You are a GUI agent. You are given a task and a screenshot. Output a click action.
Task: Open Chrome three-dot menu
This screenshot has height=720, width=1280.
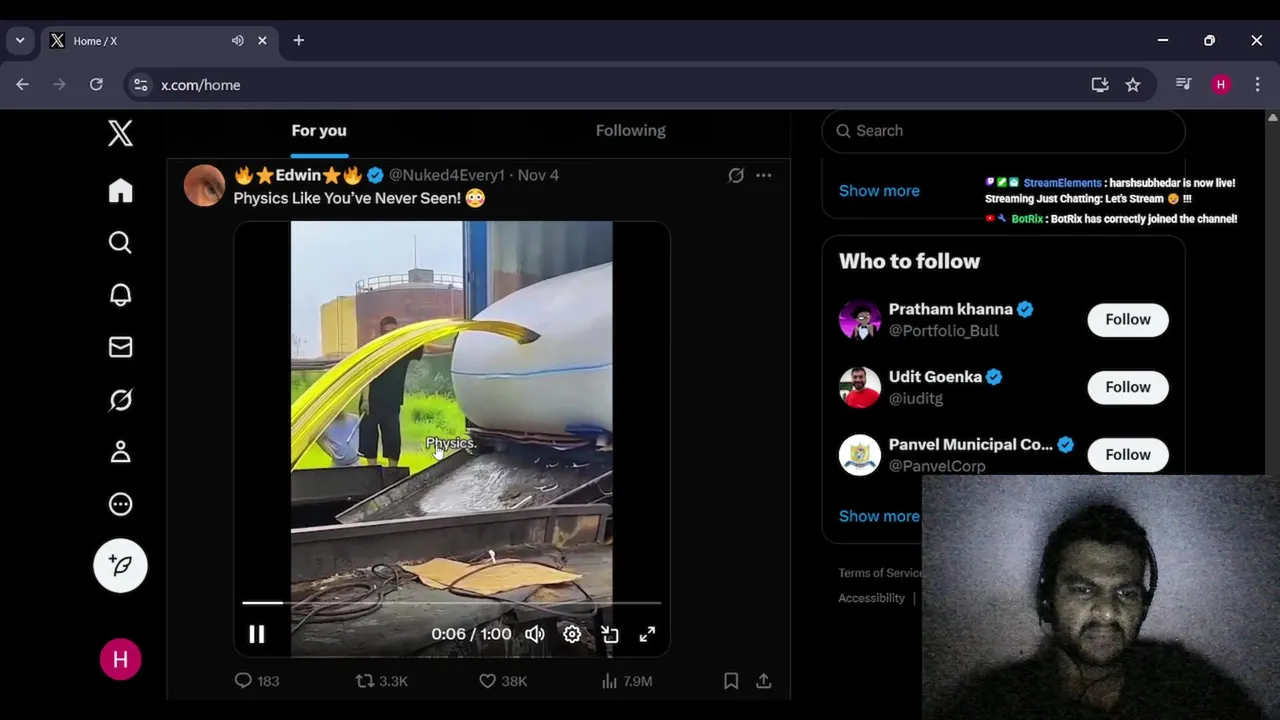click(x=1257, y=85)
